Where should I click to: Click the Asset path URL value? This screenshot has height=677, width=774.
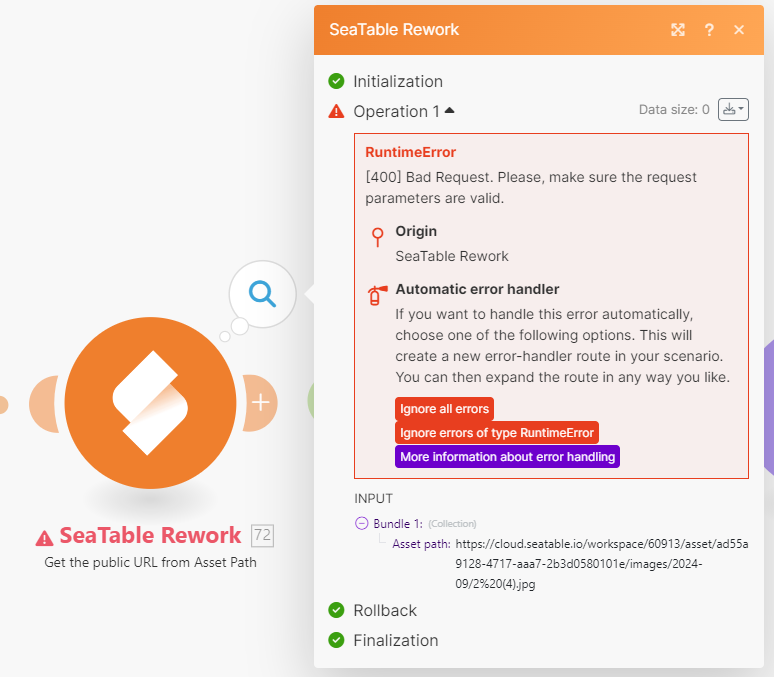[x=600, y=564]
